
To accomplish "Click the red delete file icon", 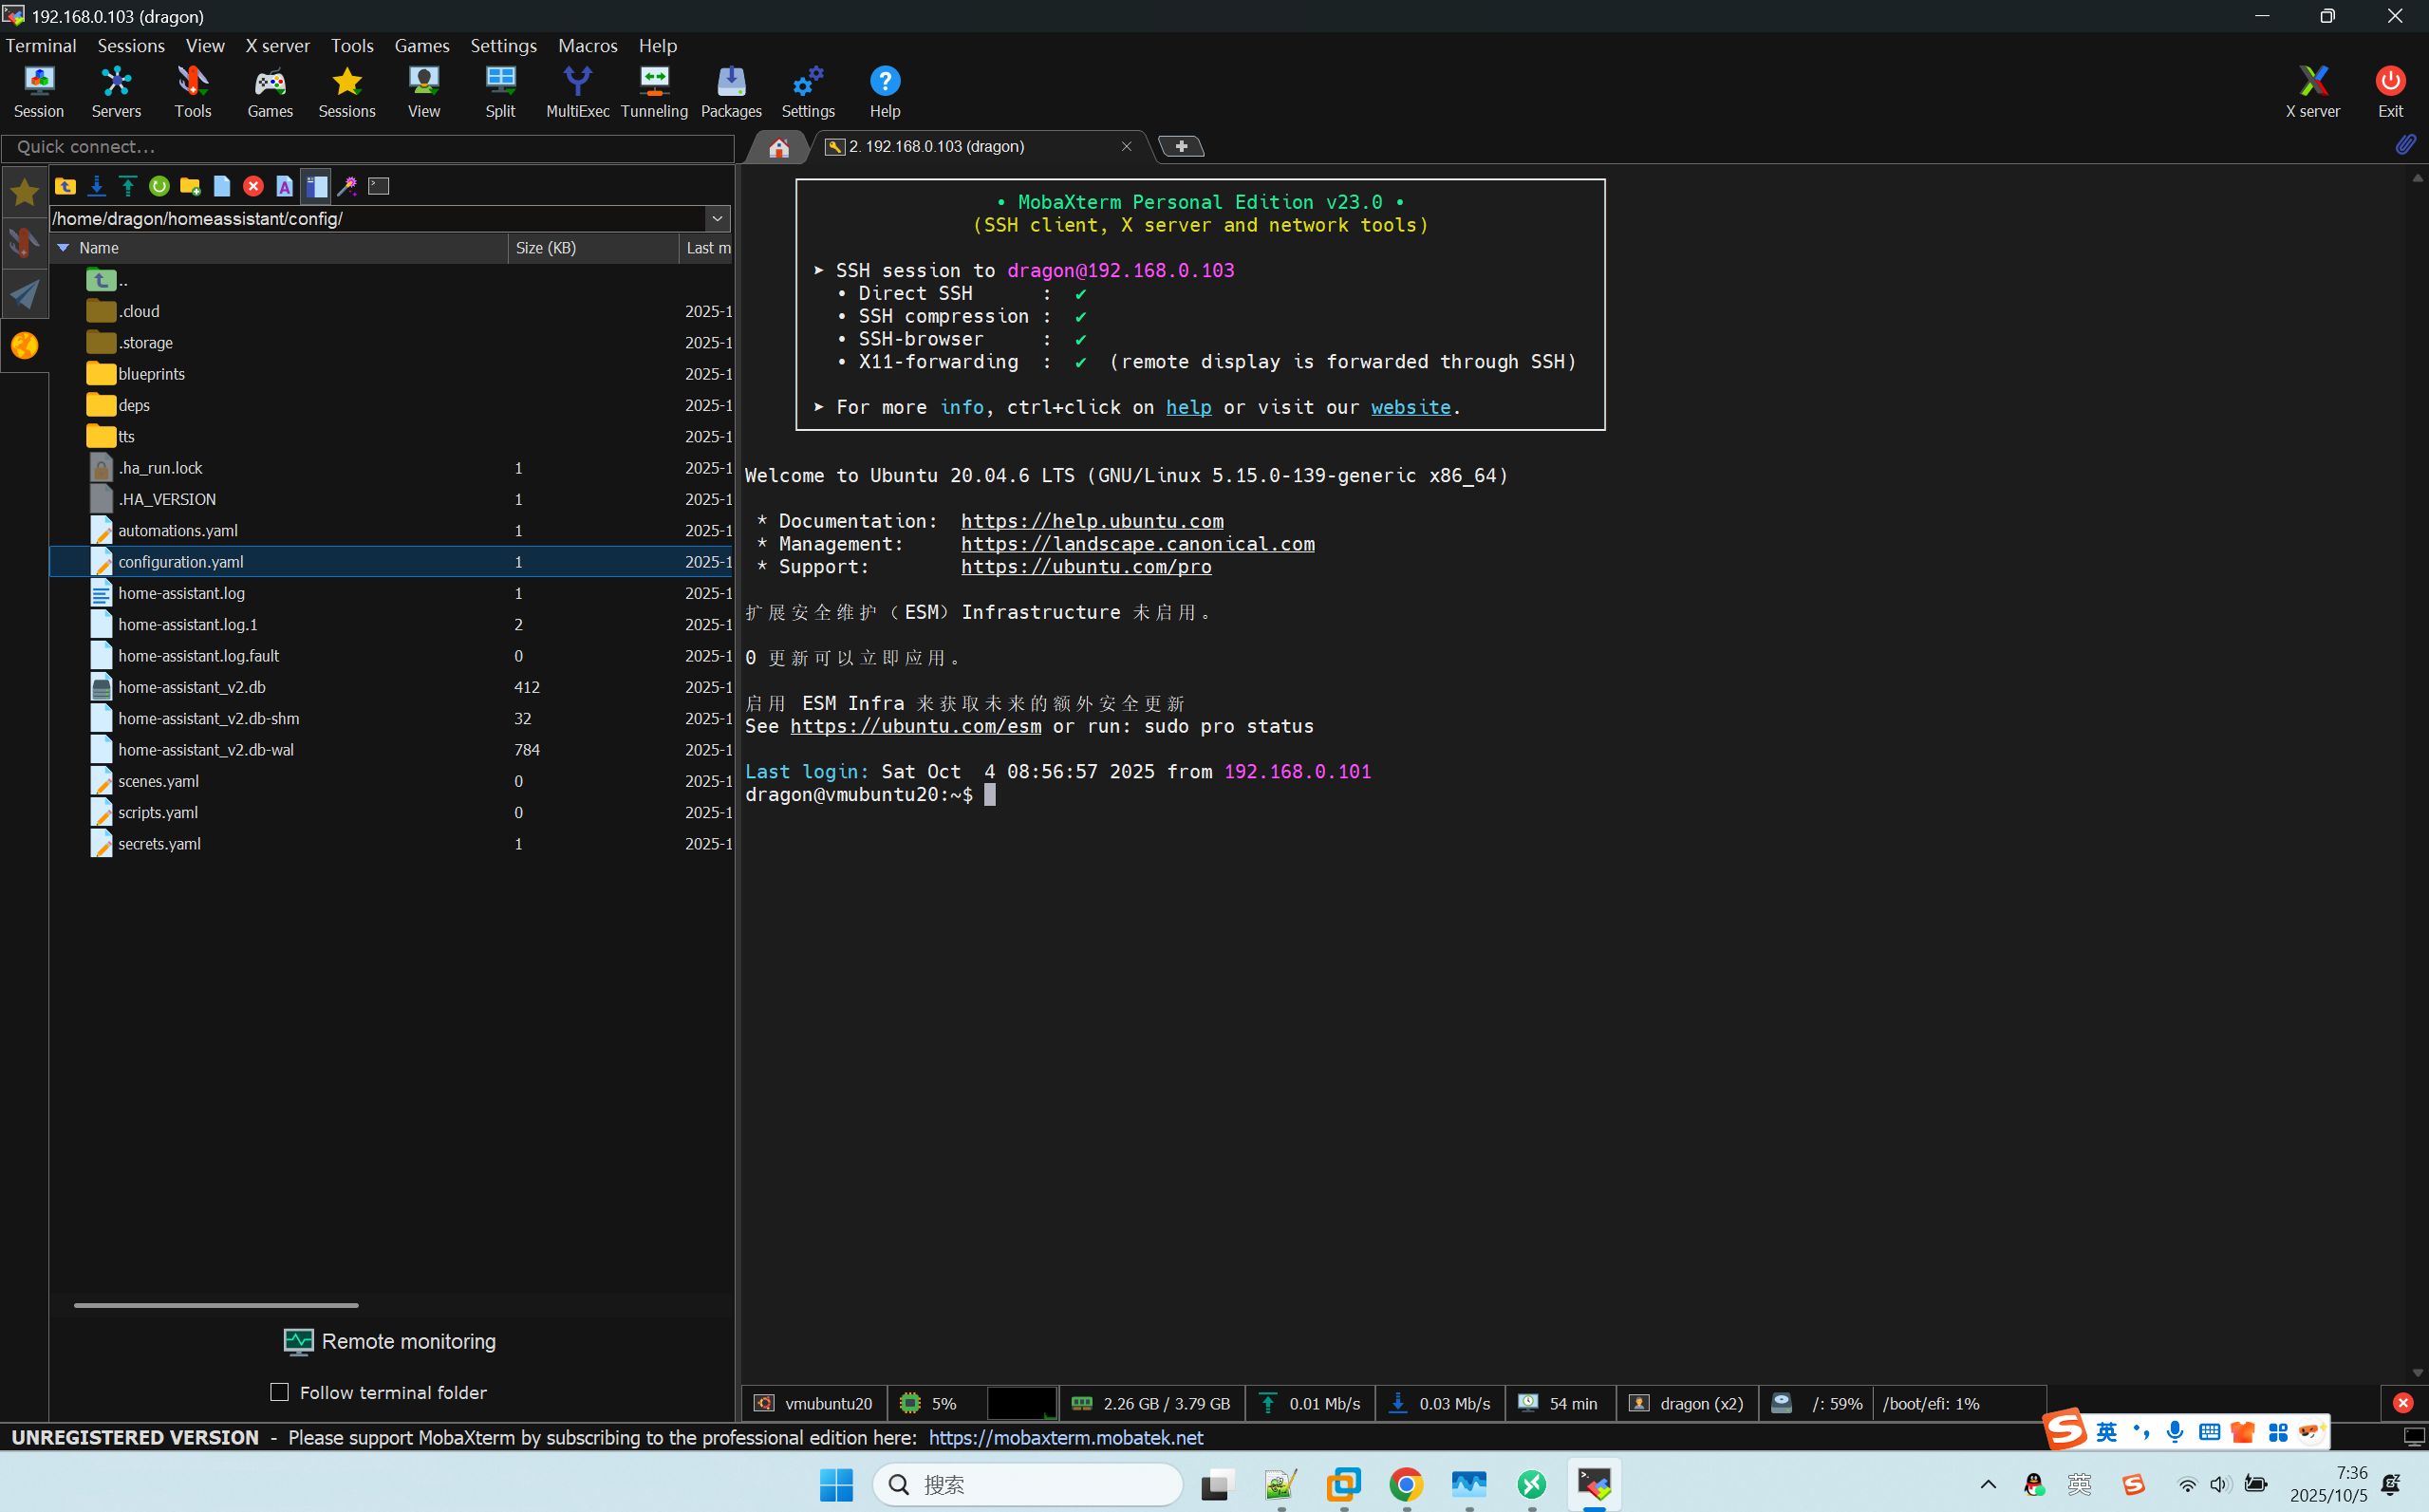I will [x=253, y=186].
